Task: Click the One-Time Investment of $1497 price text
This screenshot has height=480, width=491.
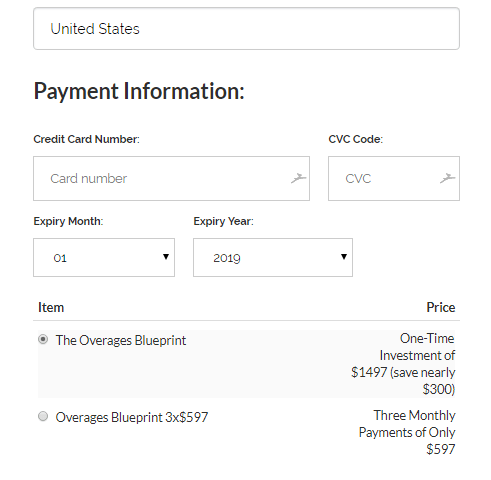Action: point(403,364)
